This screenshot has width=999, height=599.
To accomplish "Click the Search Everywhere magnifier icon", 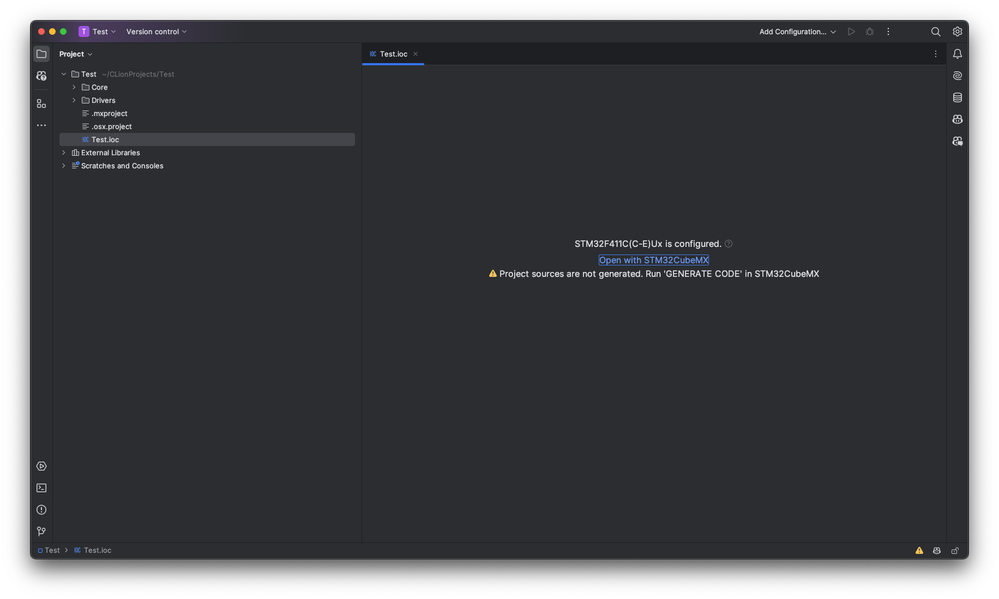I will (935, 31).
